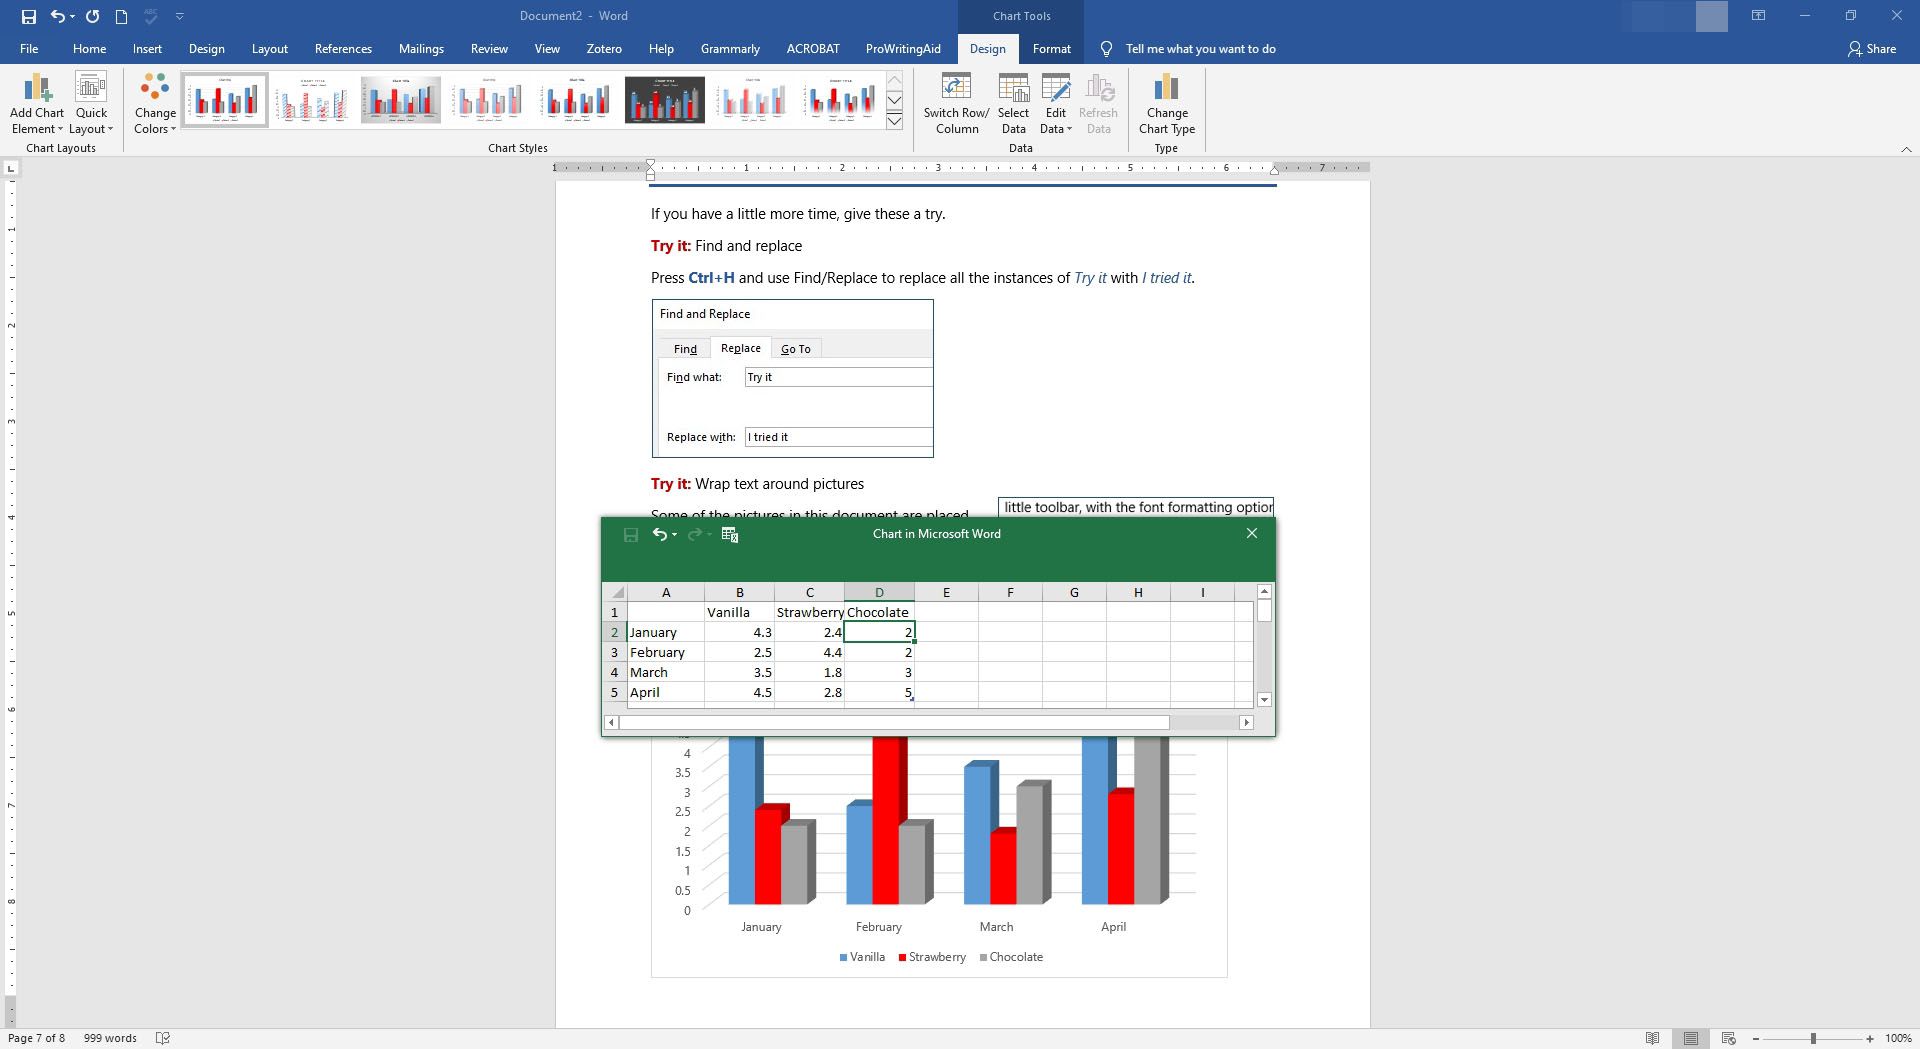Screen dimensions: 1920x1049
Task: Click the zoom out minus button
Action: [x=1756, y=1038]
